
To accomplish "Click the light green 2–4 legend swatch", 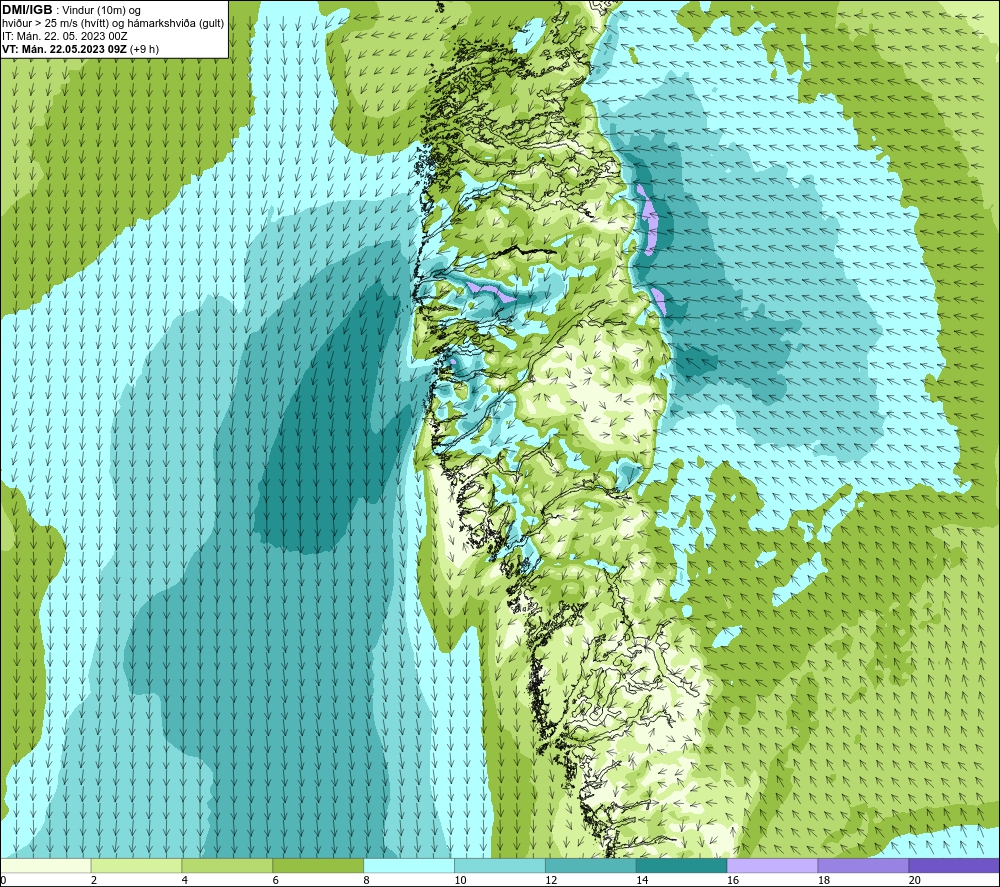I will [x=136, y=866].
